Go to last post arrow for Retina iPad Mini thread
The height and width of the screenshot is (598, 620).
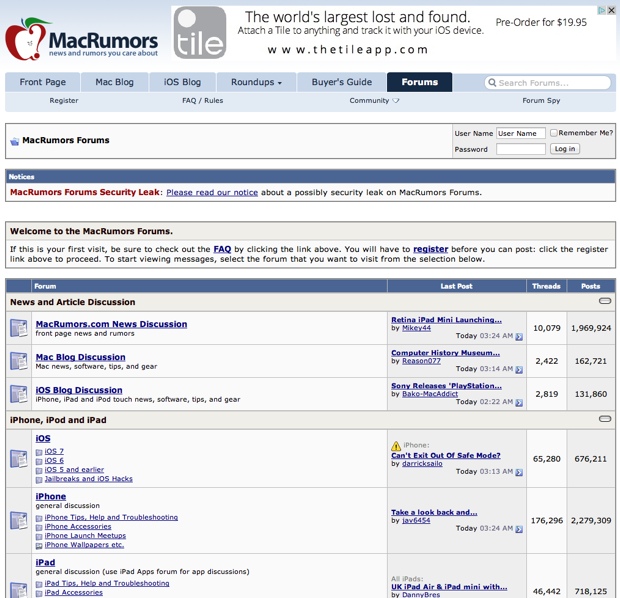(x=519, y=337)
